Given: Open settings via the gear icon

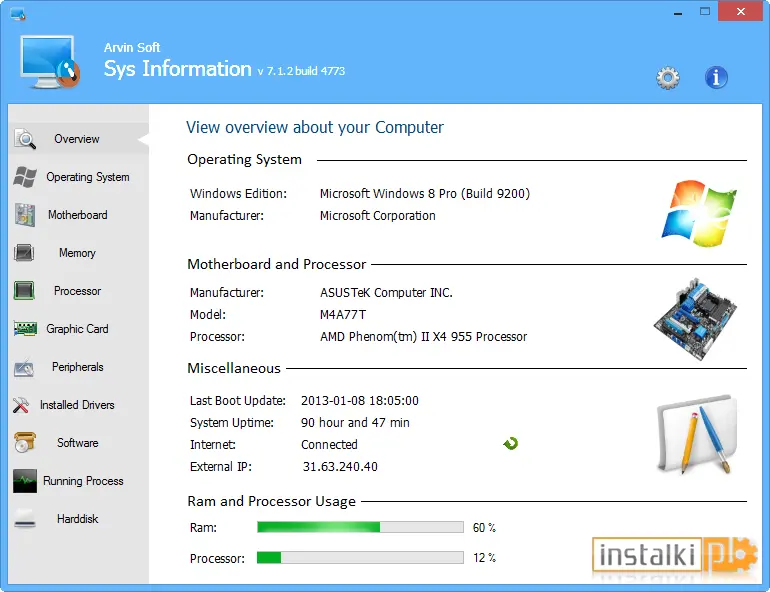Looking at the screenshot, I should (x=668, y=78).
